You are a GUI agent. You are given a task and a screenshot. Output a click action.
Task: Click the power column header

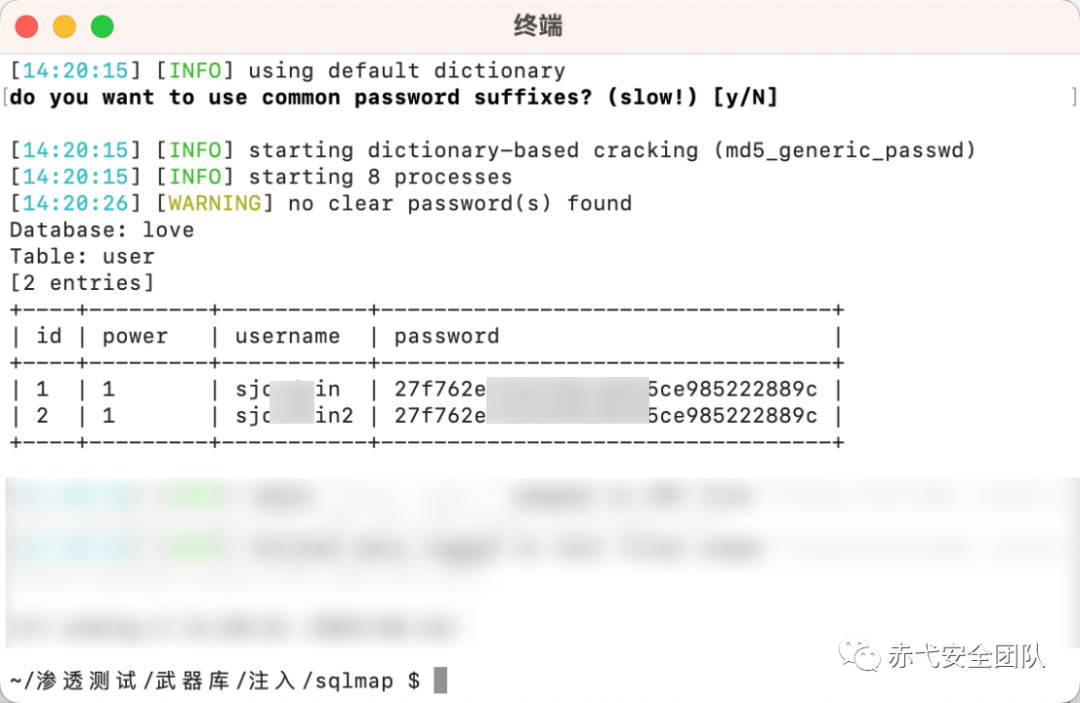click(135, 337)
